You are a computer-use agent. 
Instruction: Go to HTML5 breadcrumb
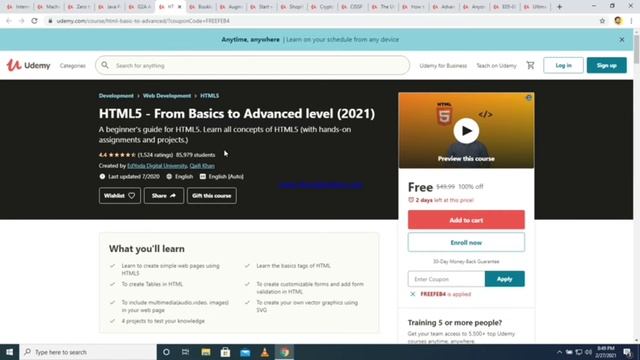209,96
